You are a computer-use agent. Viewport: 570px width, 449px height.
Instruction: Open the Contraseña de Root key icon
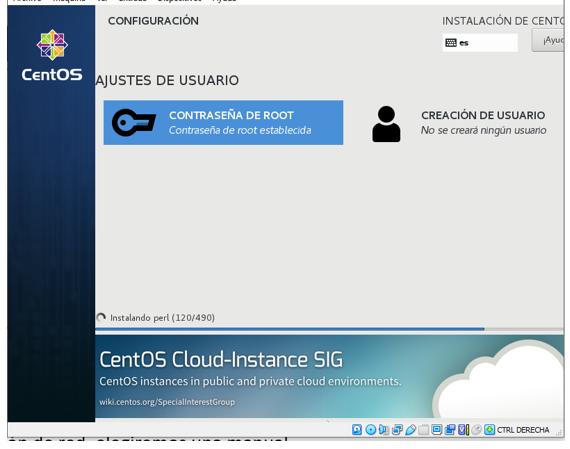pyautogui.click(x=134, y=123)
